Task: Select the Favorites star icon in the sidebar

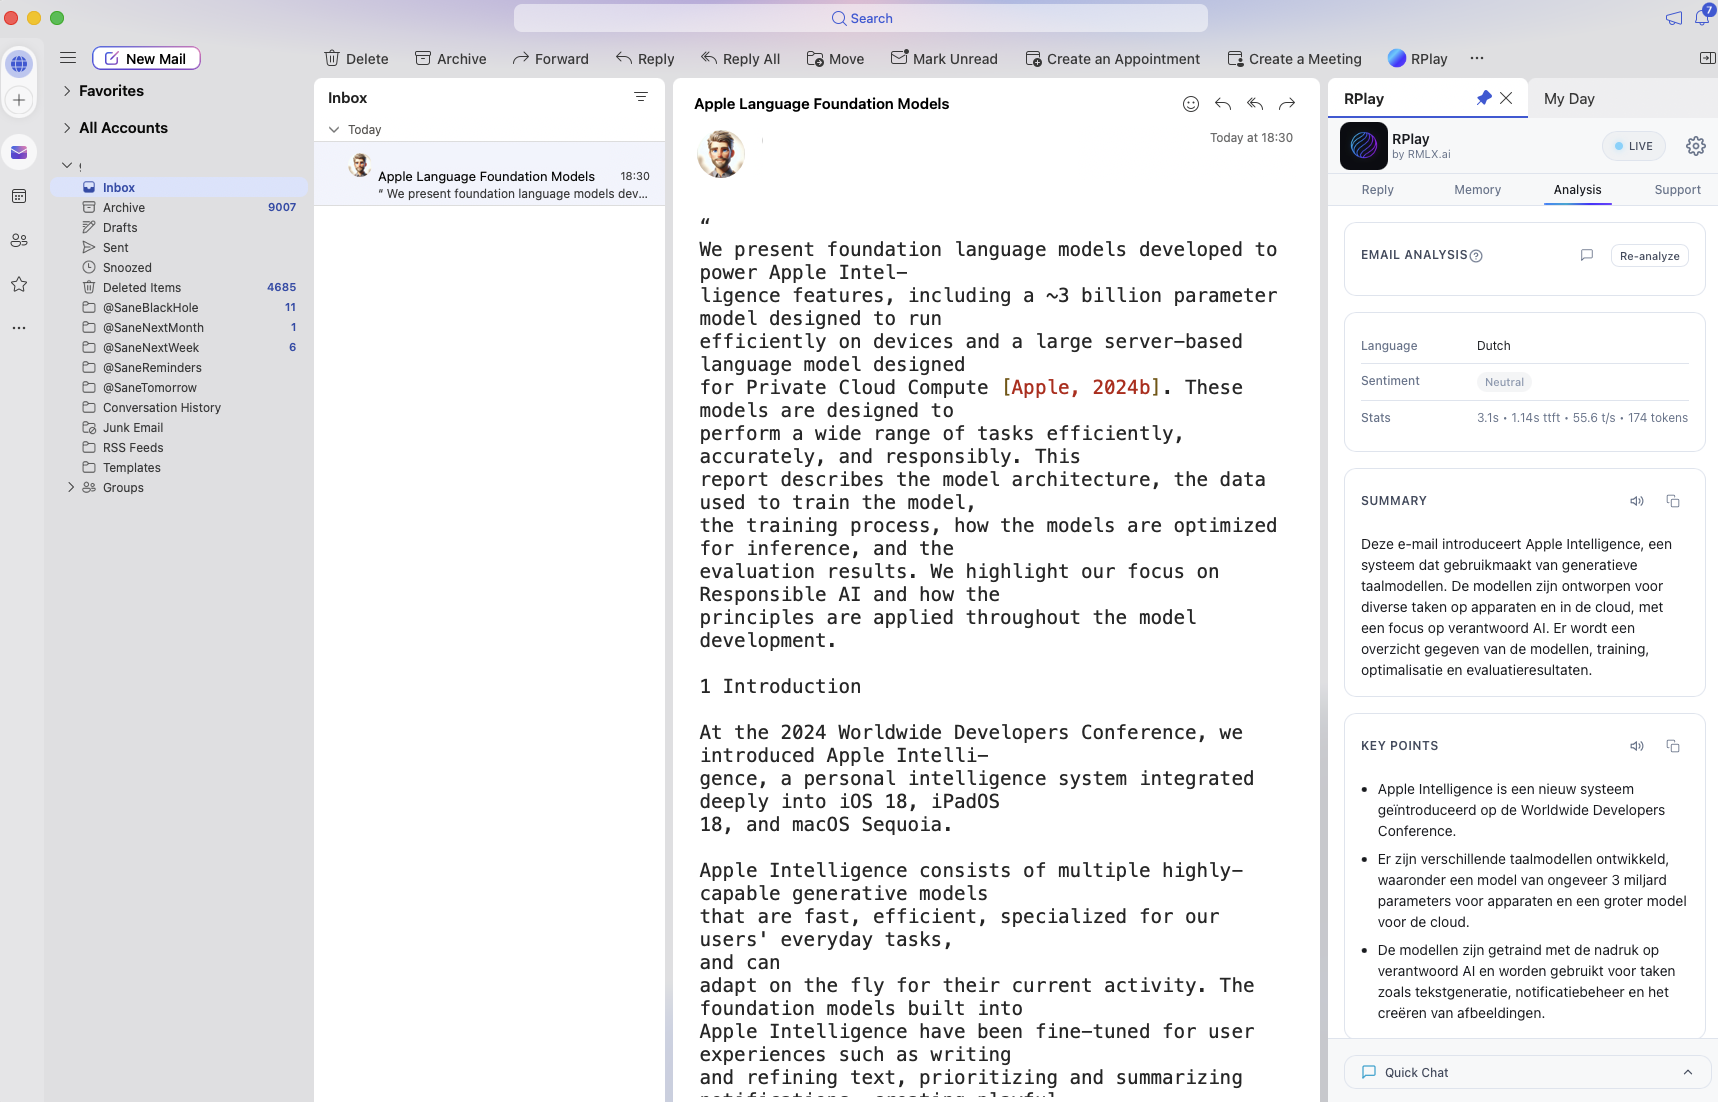Action: (x=19, y=284)
